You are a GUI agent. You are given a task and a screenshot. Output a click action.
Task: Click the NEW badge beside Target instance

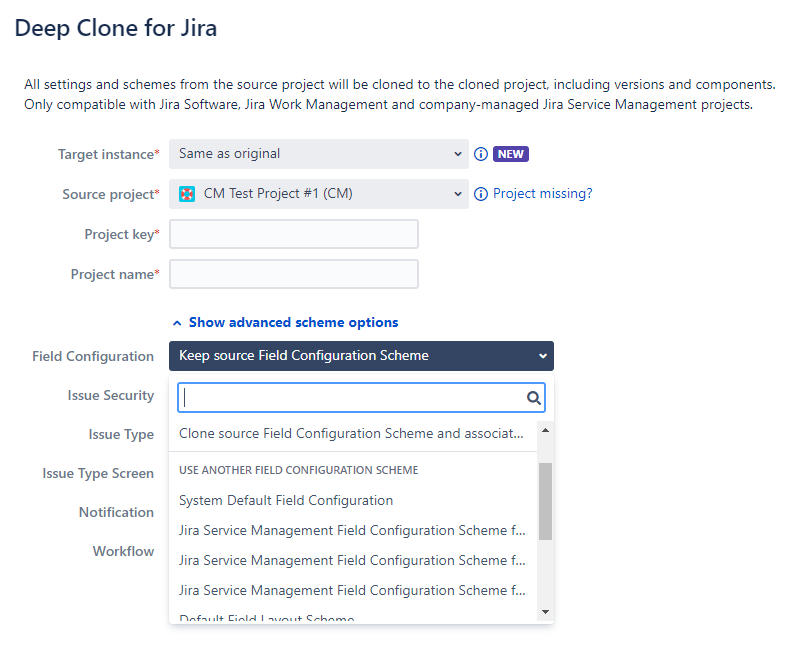pyautogui.click(x=511, y=154)
